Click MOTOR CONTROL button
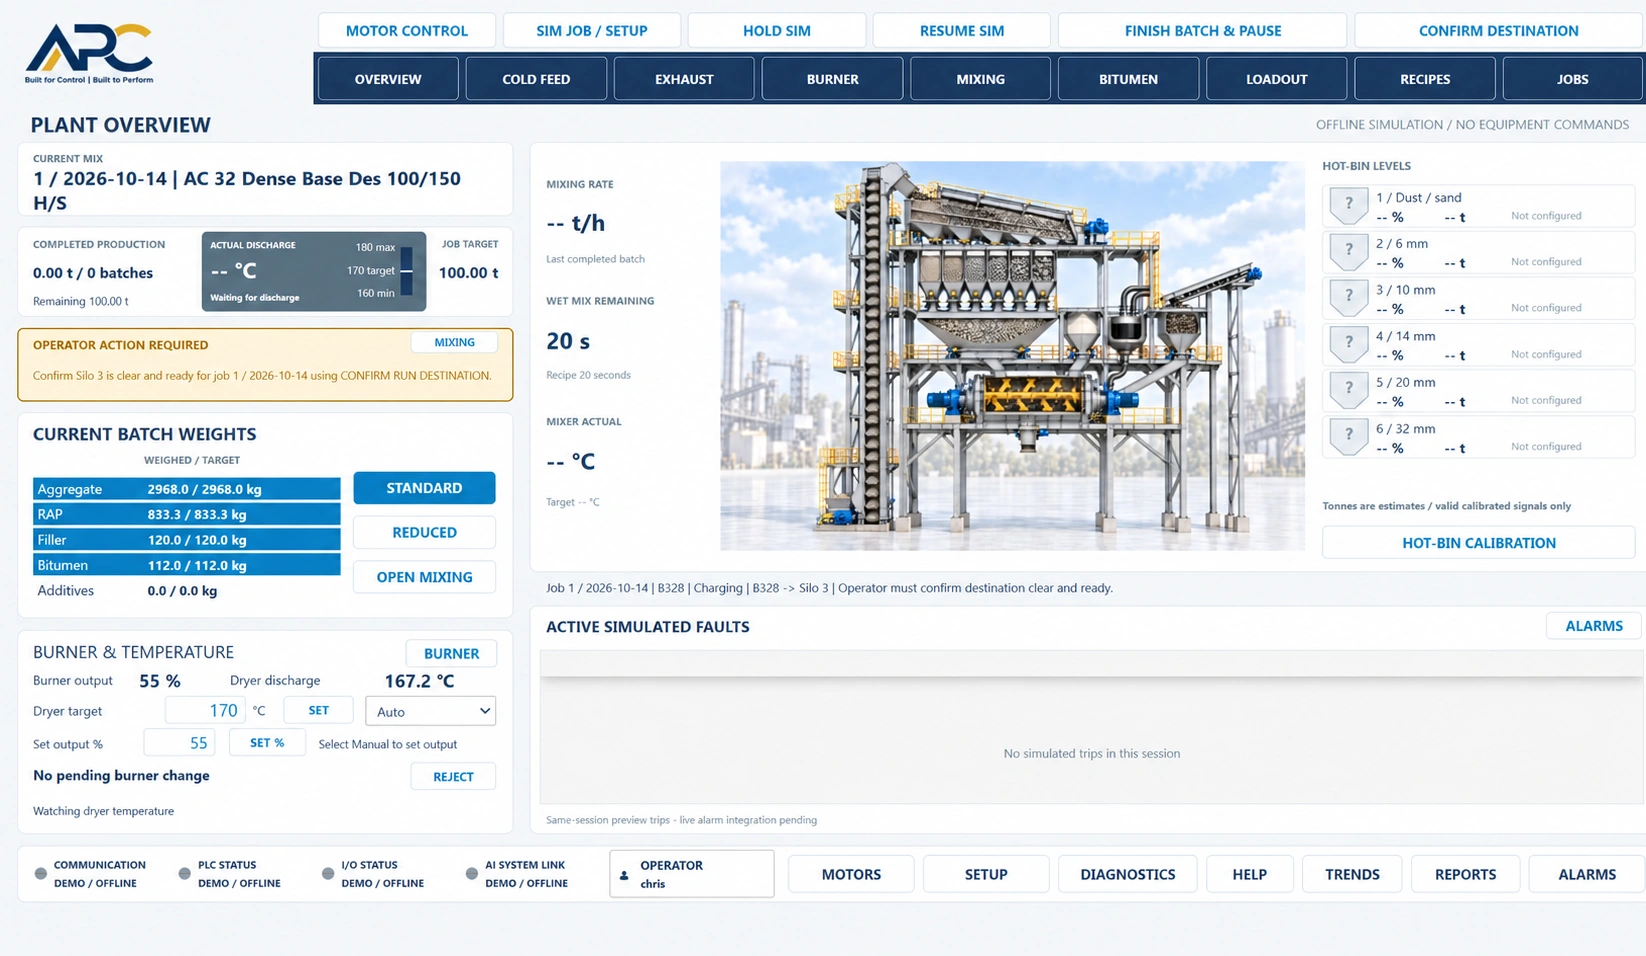 (x=407, y=30)
